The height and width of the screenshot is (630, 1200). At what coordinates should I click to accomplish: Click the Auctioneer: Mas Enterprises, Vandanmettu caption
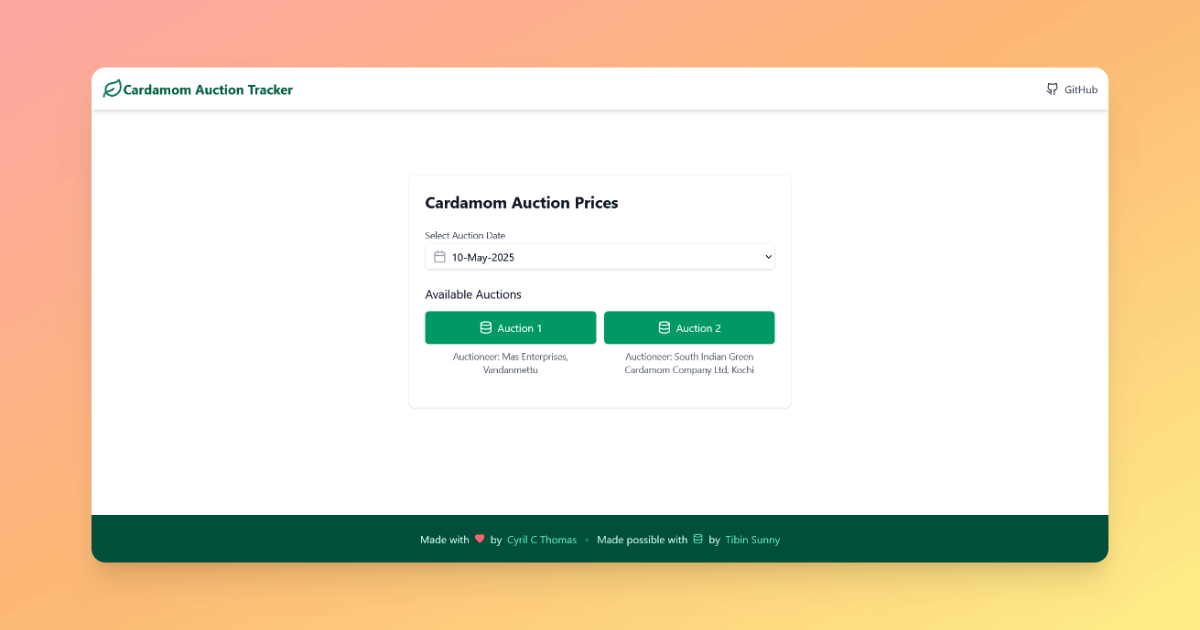(510, 363)
